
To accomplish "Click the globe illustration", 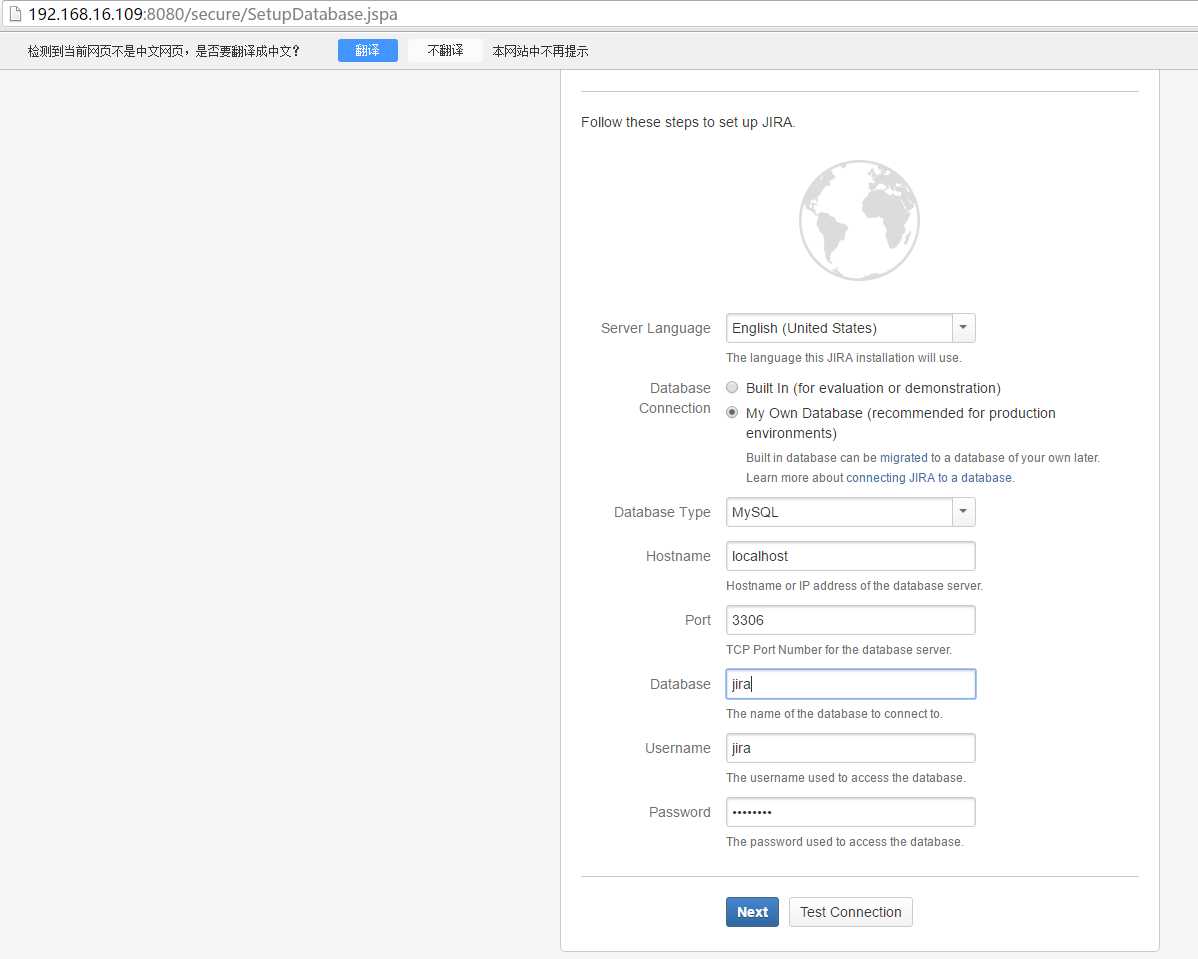I will [860, 220].
